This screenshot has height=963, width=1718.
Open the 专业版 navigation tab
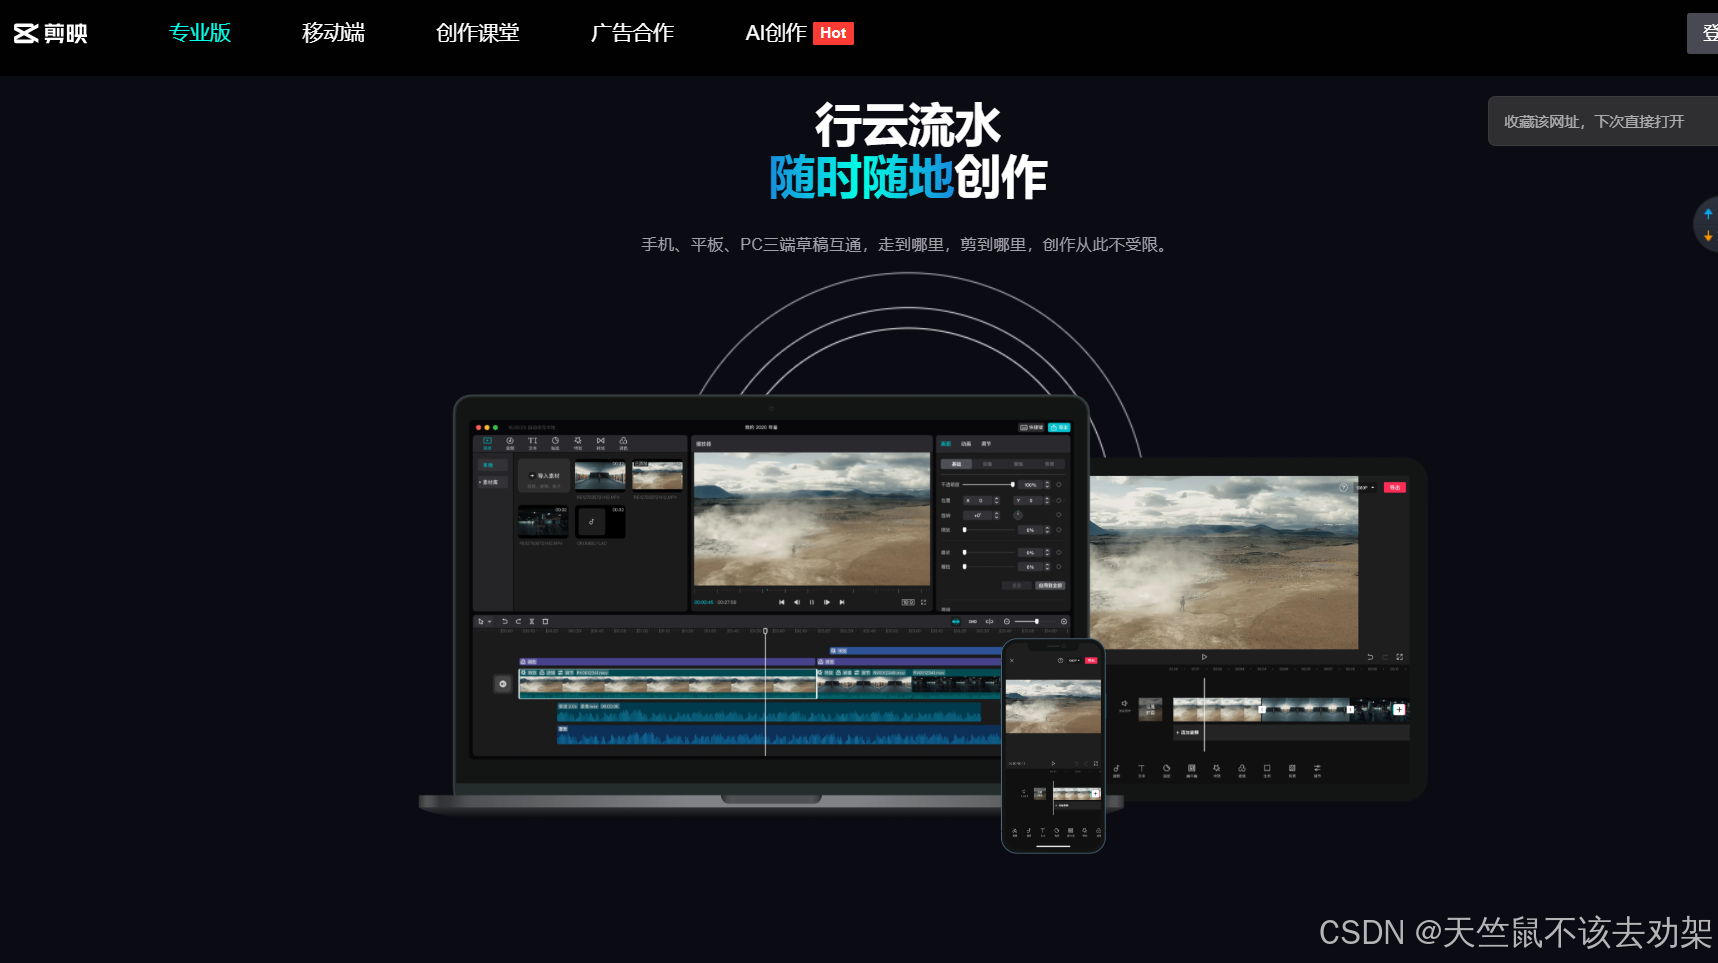[200, 33]
